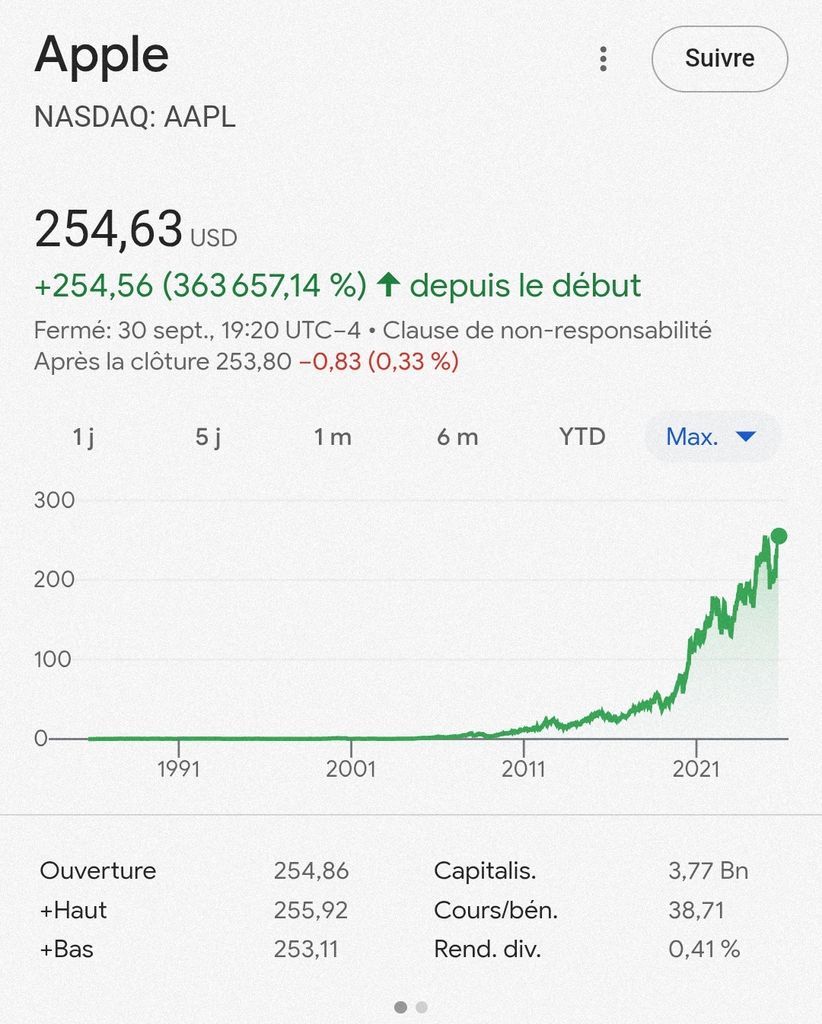Expand the Max. range dropdown arrow
This screenshot has width=822, height=1024.
click(x=745, y=437)
